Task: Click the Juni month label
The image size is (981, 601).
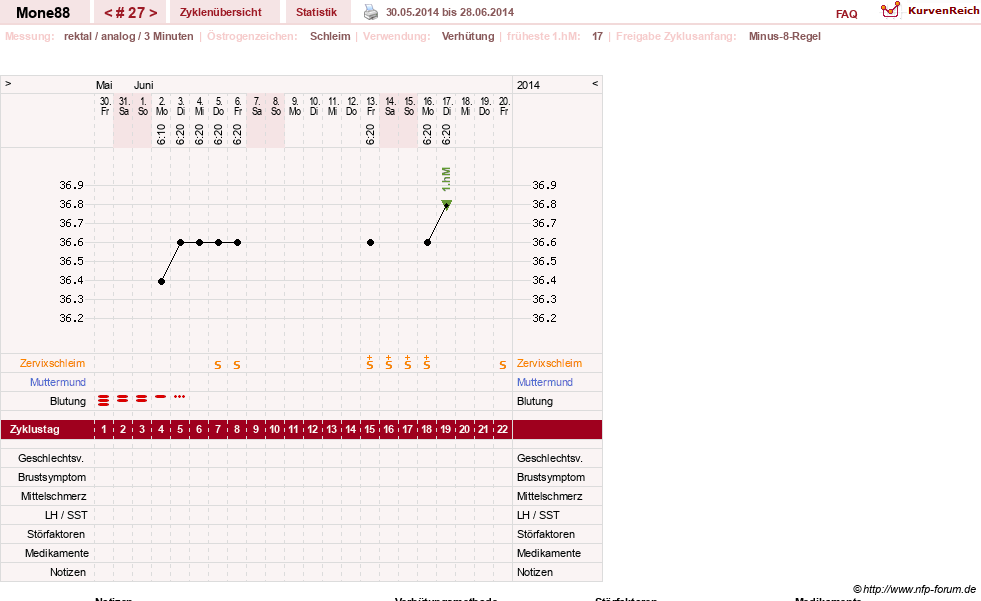Action: (x=143, y=85)
